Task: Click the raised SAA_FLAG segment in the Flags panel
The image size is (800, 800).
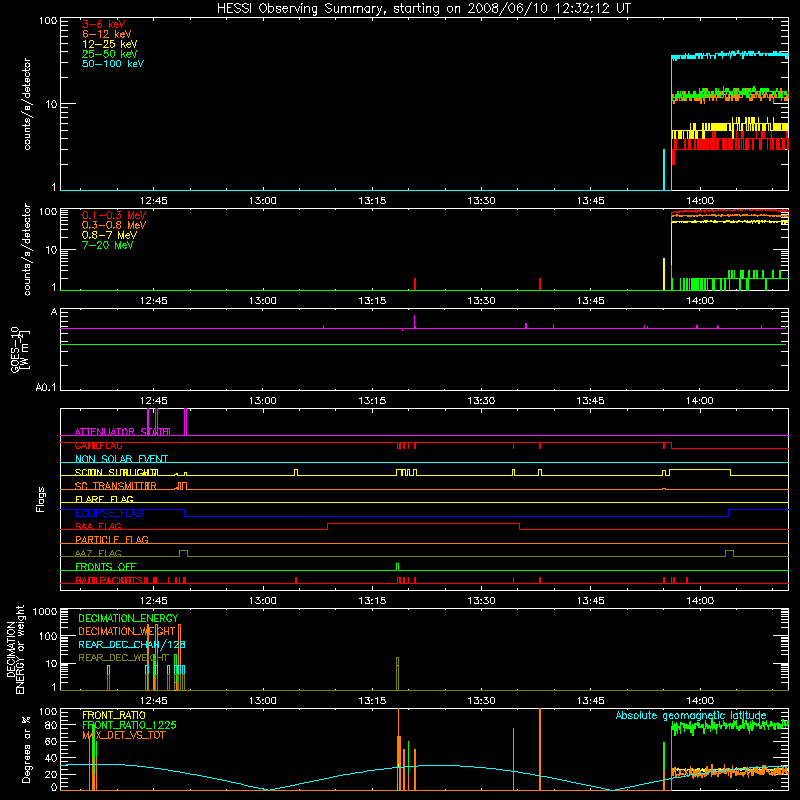Action: (423, 523)
